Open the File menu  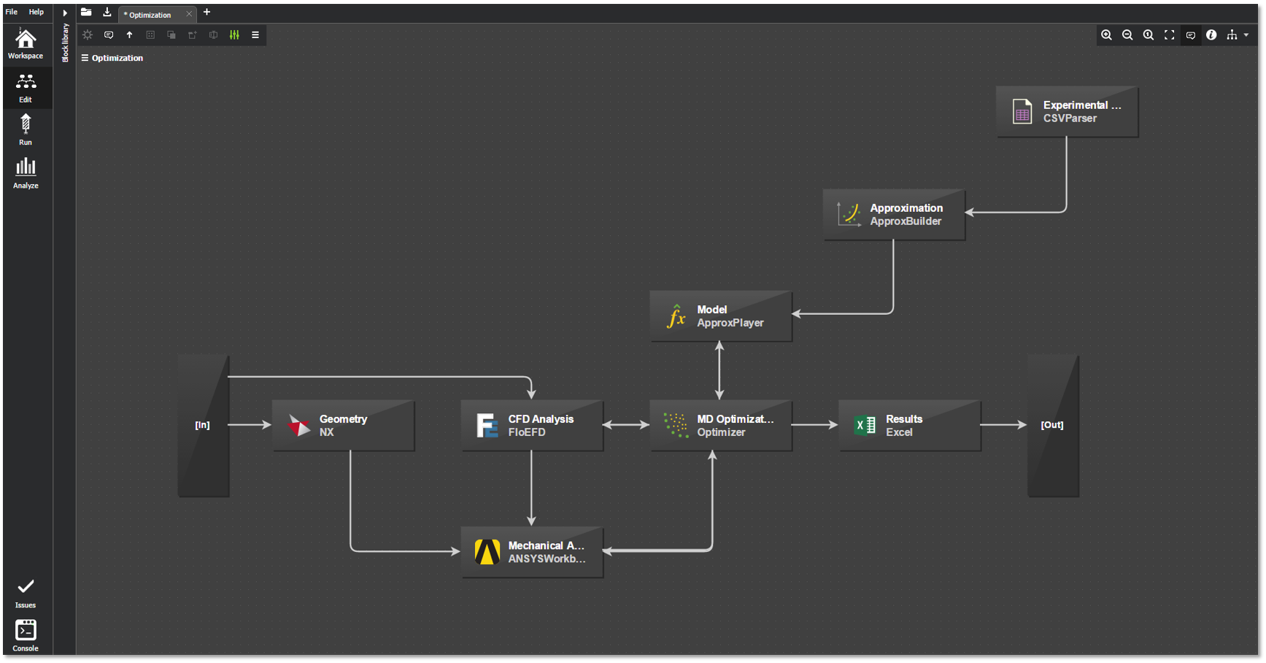click(12, 12)
